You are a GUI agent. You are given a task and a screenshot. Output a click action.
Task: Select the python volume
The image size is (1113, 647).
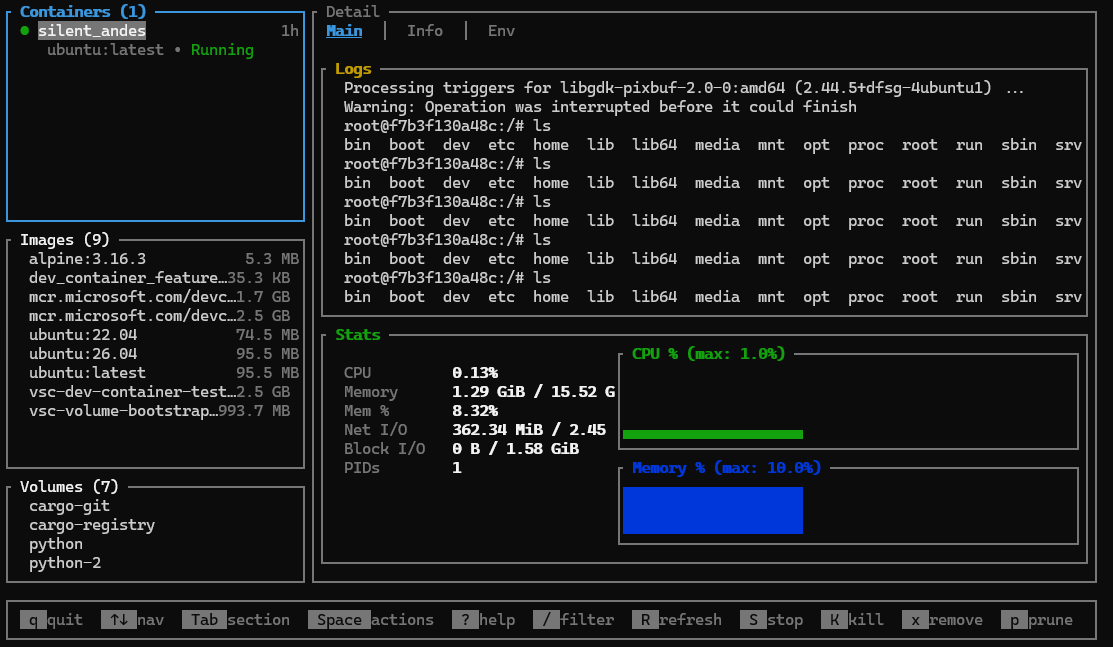click(x=56, y=544)
